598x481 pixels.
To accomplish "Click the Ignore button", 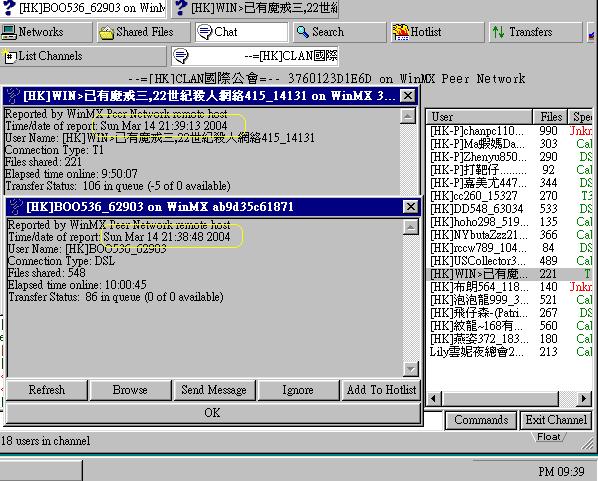I will pyautogui.click(x=298, y=390).
